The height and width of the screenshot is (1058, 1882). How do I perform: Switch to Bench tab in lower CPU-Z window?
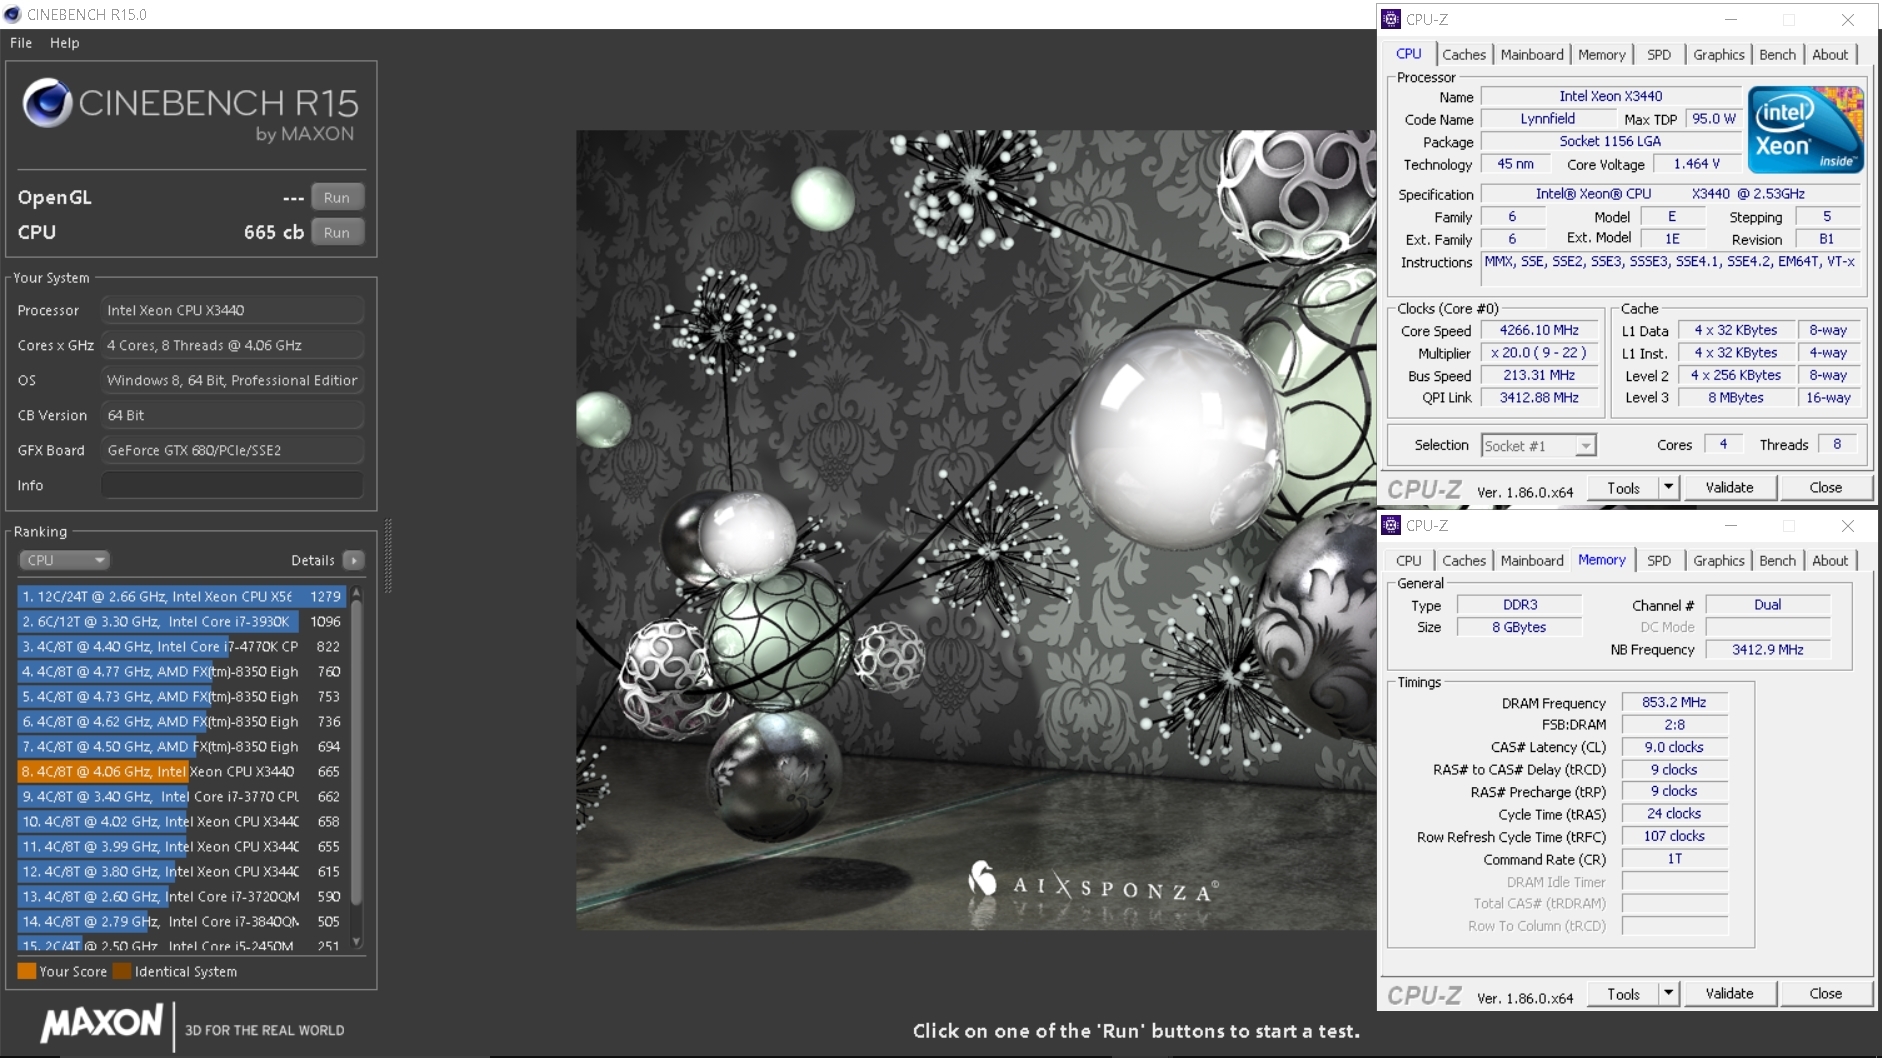click(1778, 561)
